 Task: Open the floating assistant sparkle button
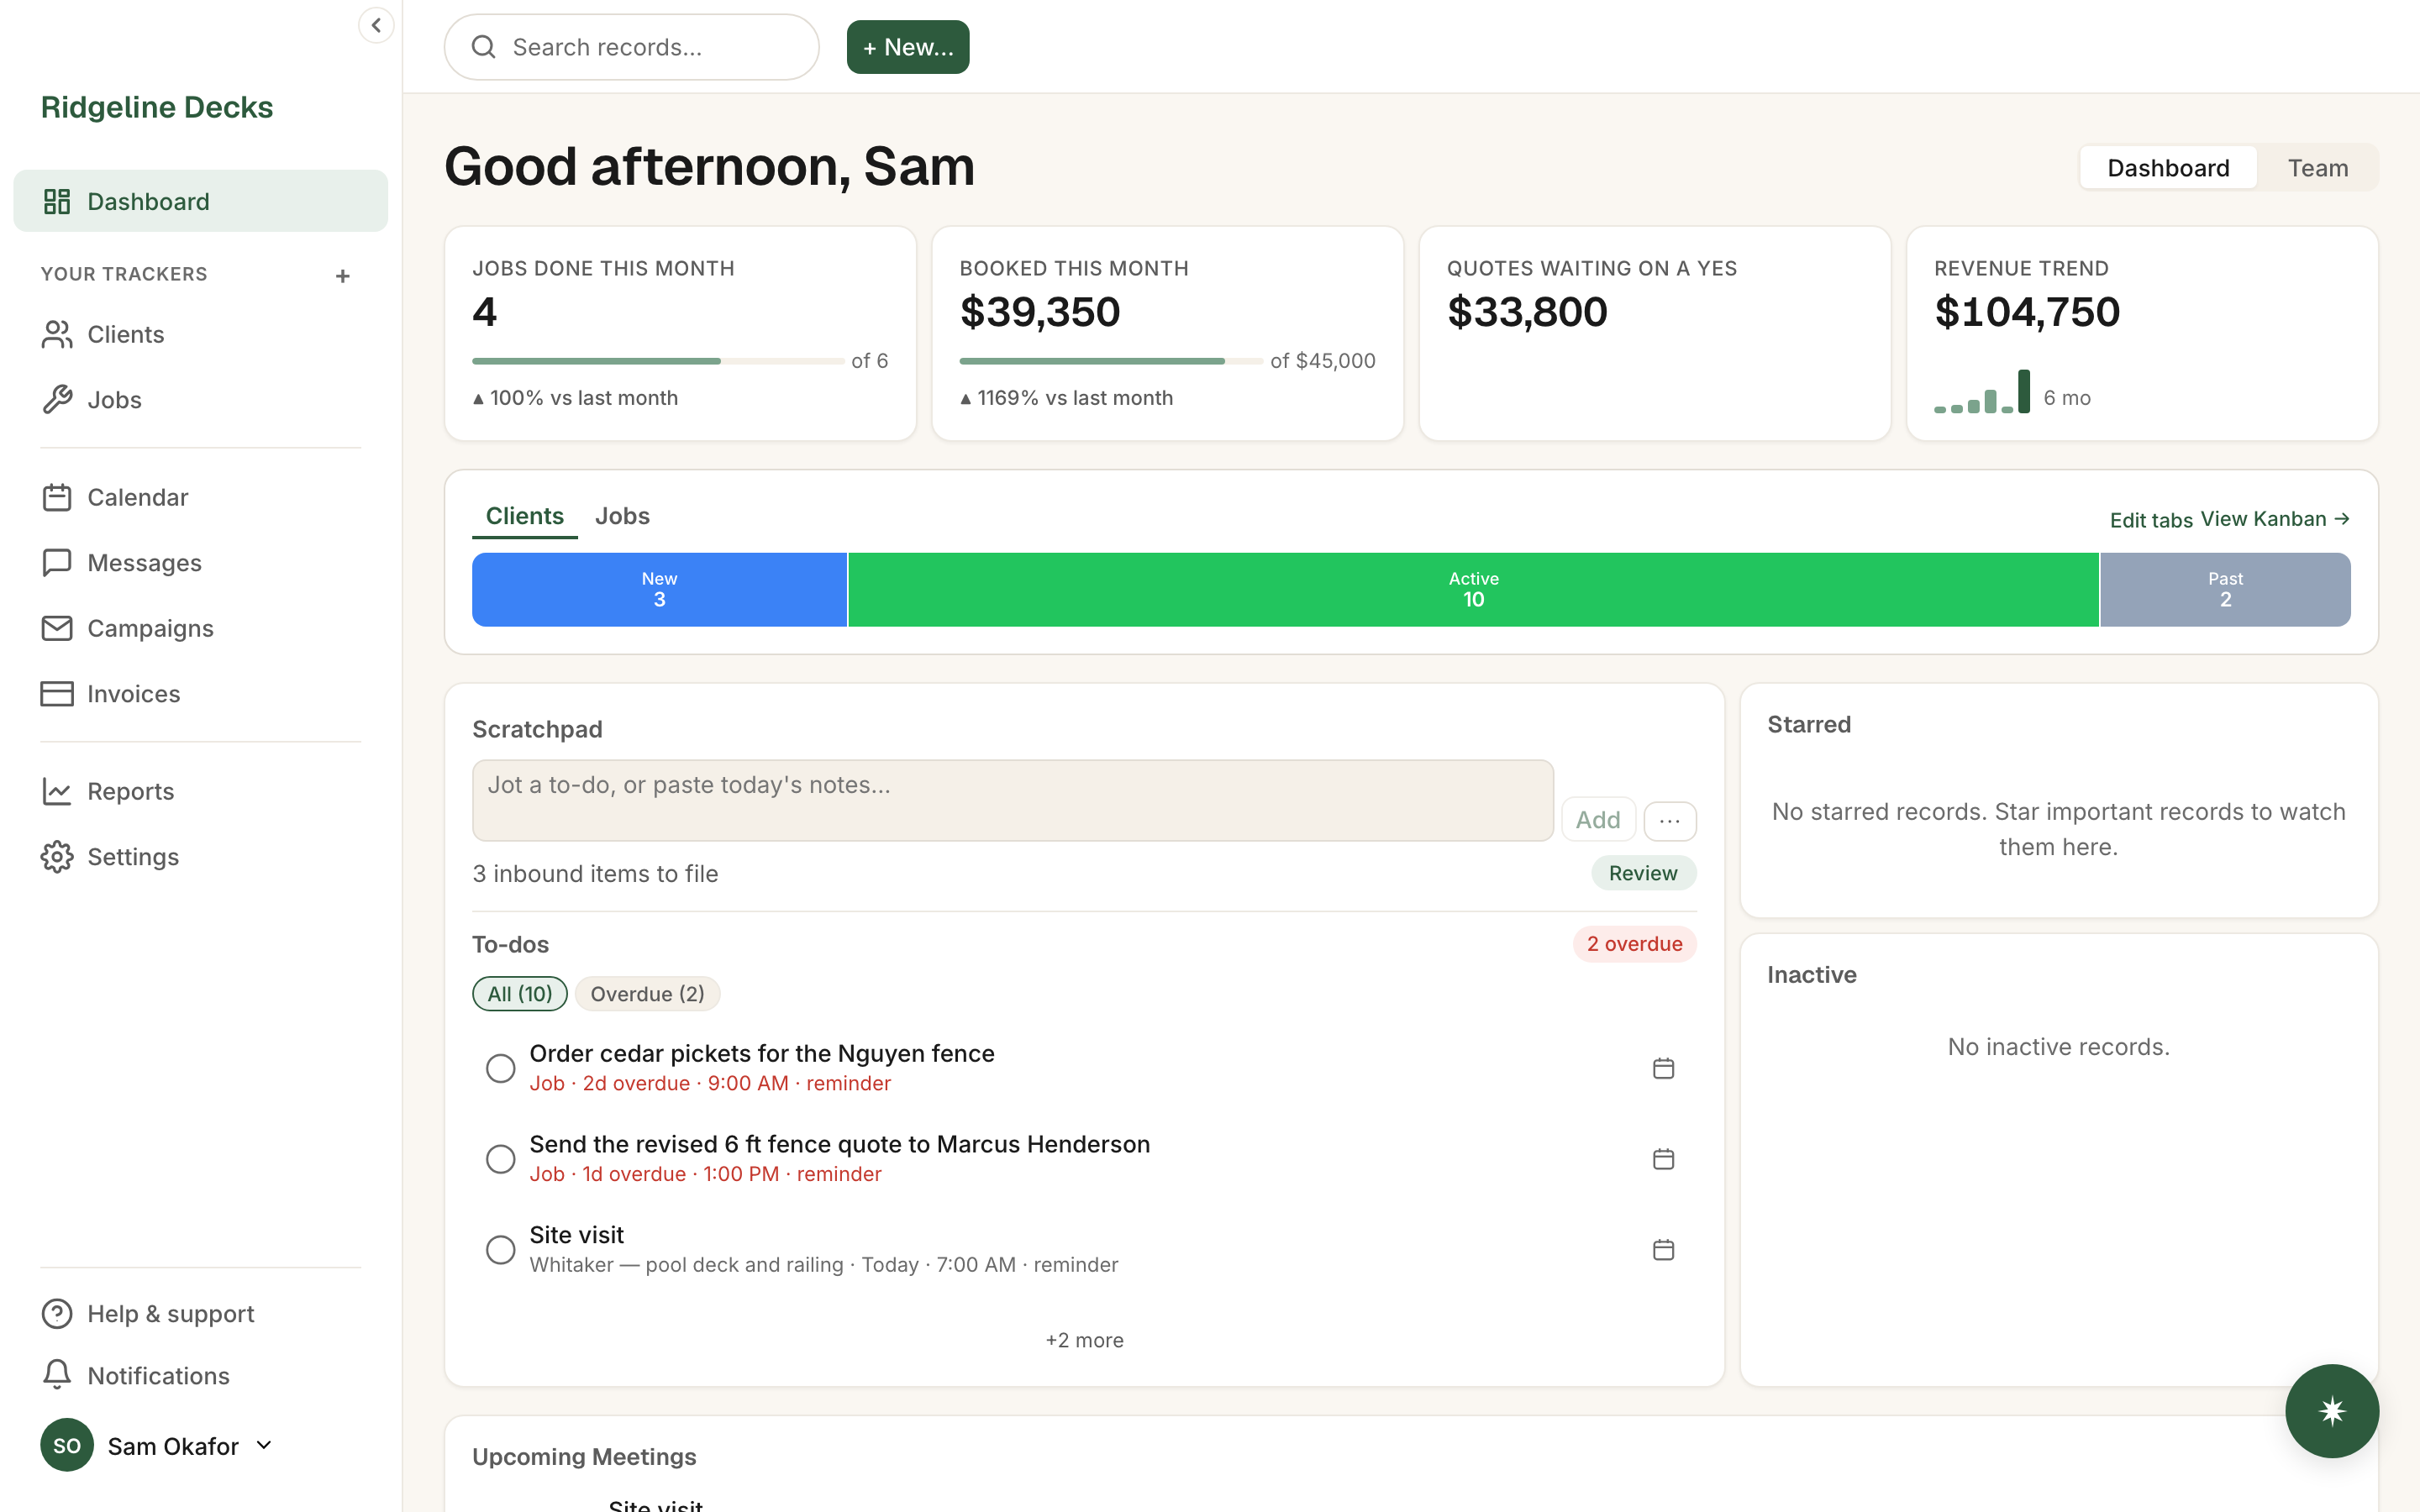coord(2332,1411)
